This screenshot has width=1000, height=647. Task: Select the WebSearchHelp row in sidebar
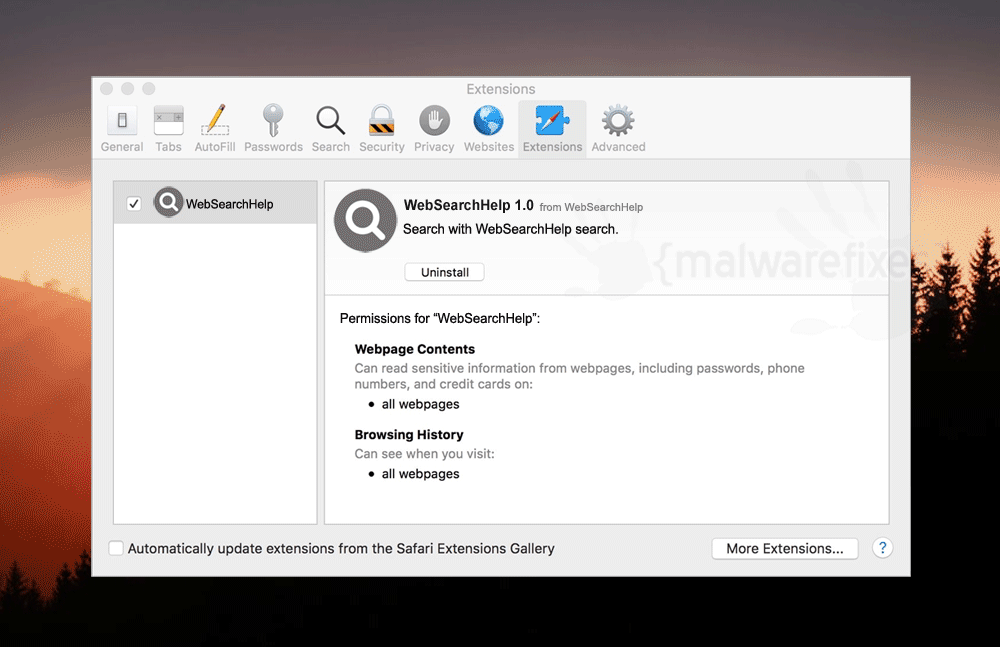(x=216, y=203)
